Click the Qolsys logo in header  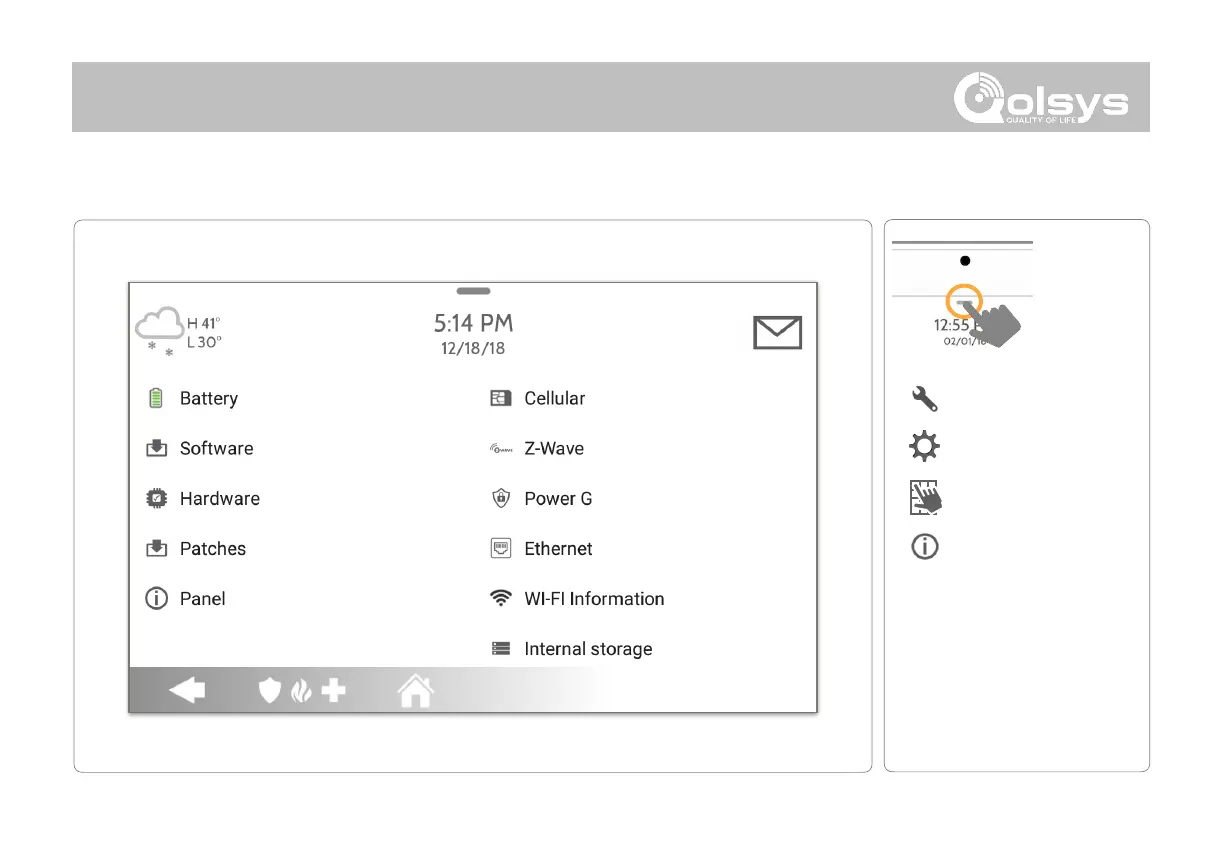(1042, 99)
